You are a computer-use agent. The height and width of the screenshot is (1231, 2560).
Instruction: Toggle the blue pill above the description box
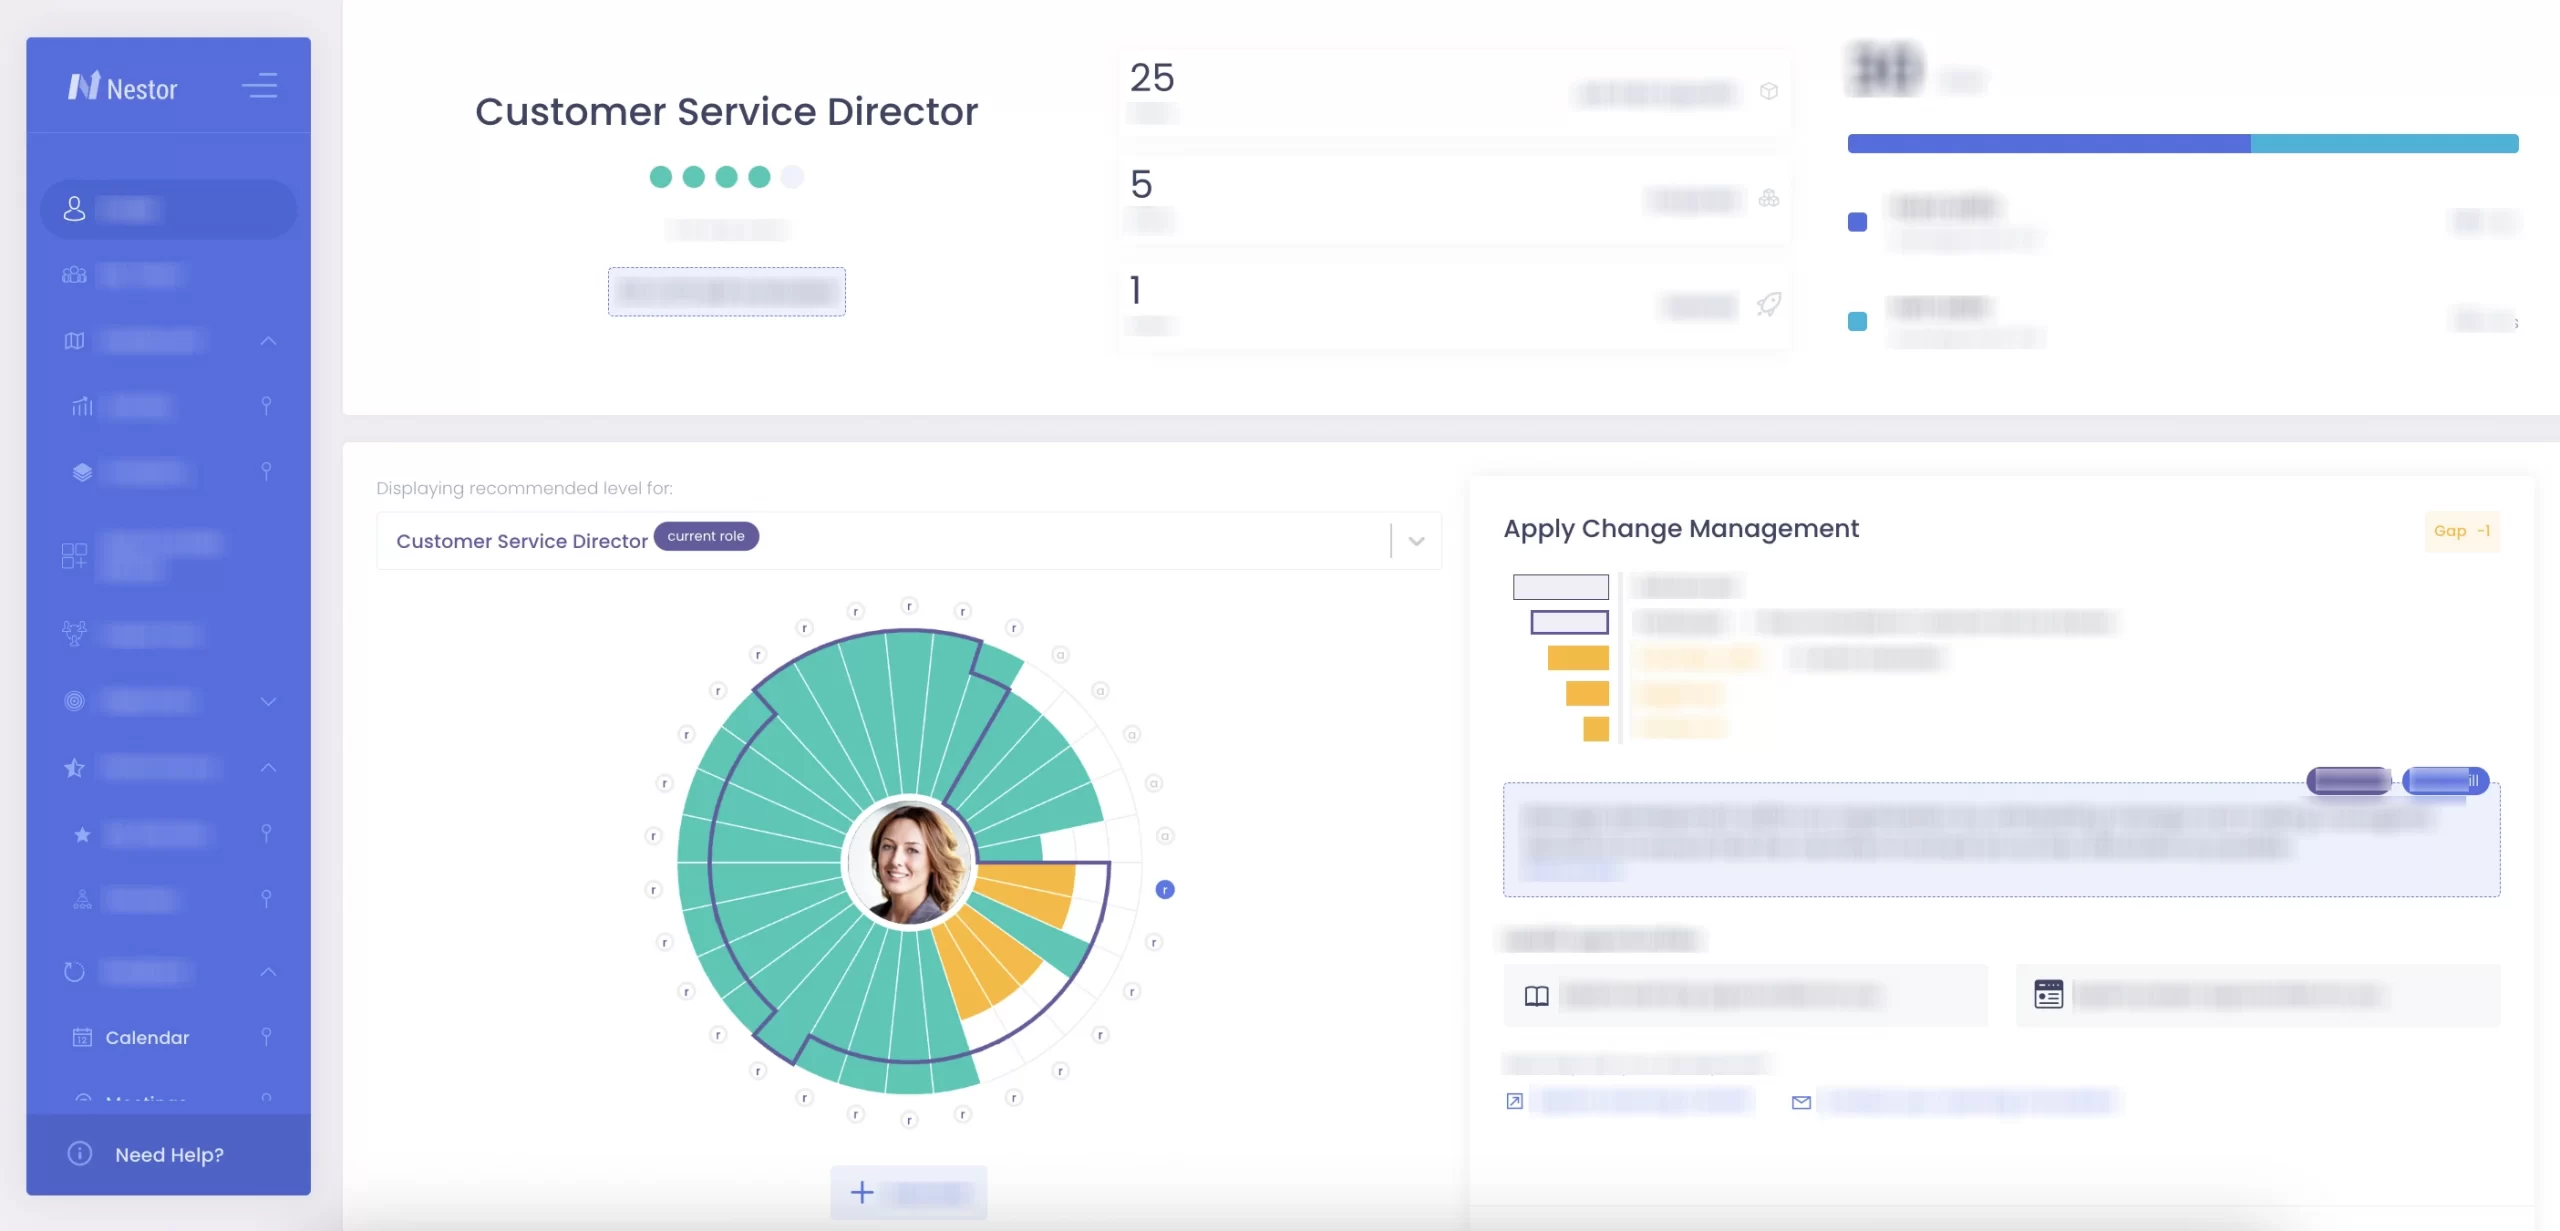coord(2445,780)
